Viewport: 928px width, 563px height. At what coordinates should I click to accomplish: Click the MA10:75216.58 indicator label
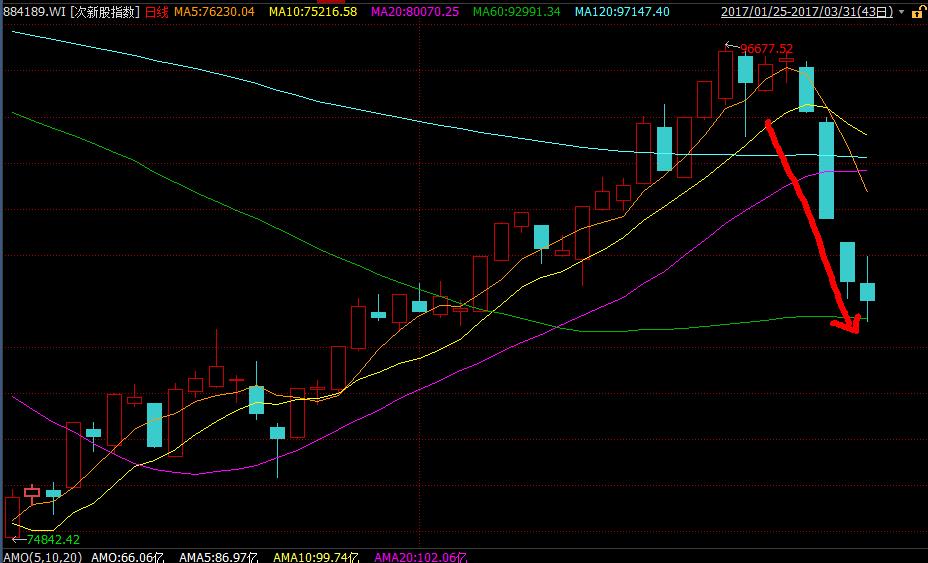313,11
